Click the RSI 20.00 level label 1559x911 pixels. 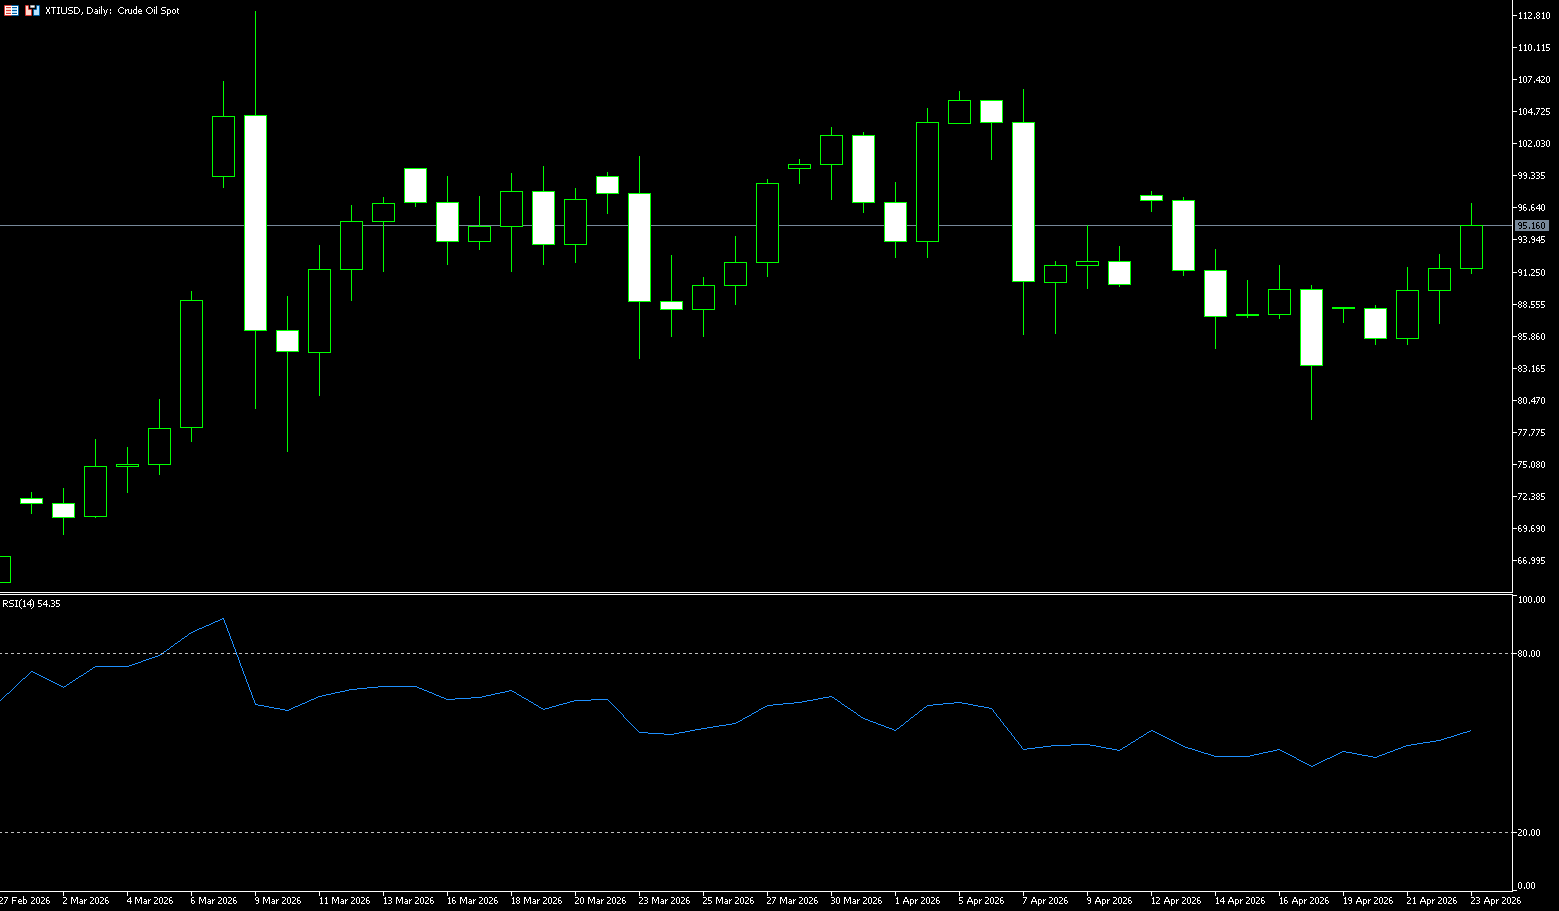[1529, 833]
